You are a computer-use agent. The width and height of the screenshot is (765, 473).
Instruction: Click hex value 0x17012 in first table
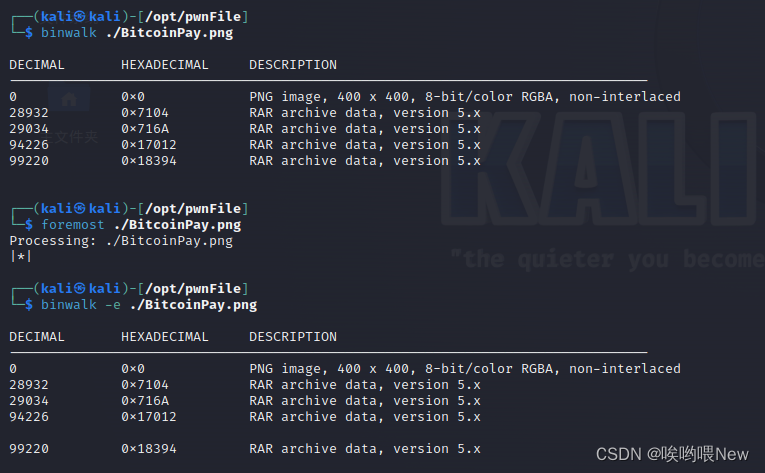coord(149,145)
